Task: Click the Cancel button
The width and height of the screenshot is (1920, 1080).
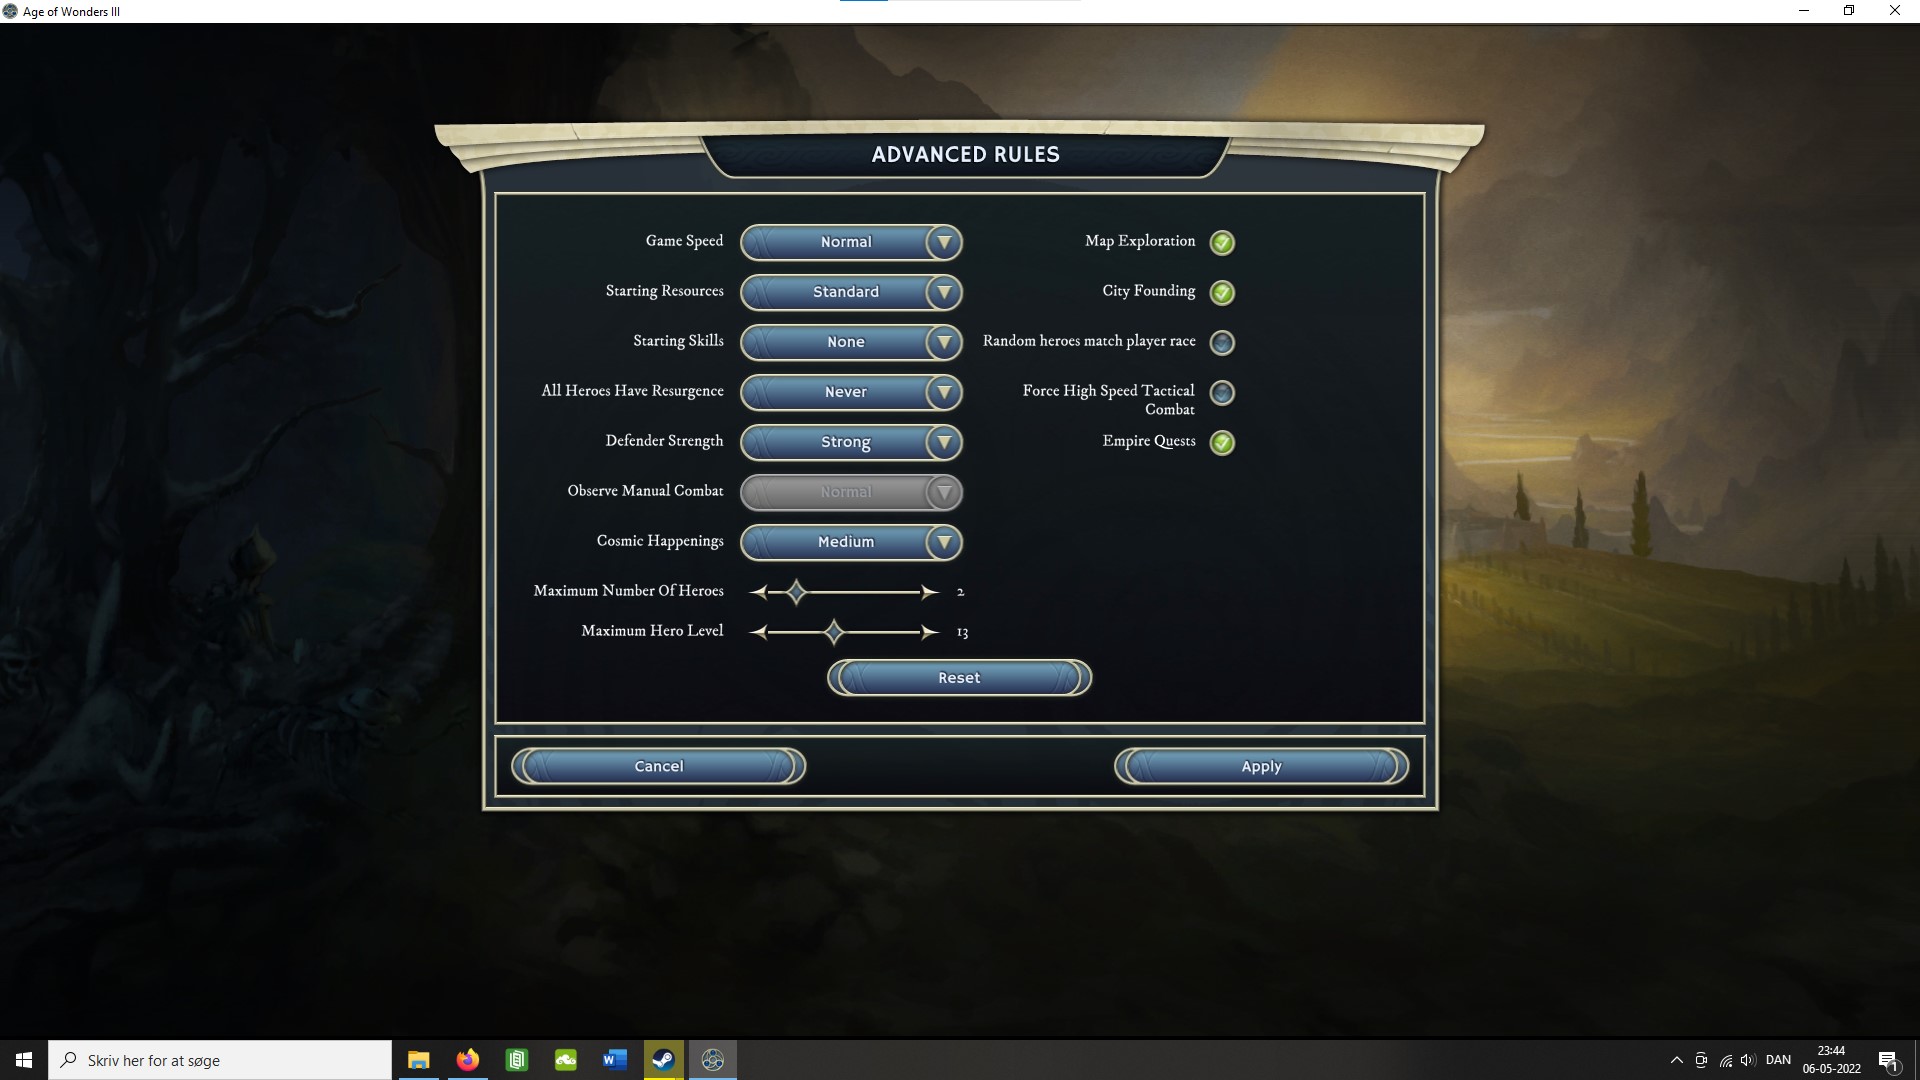Action: [659, 766]
